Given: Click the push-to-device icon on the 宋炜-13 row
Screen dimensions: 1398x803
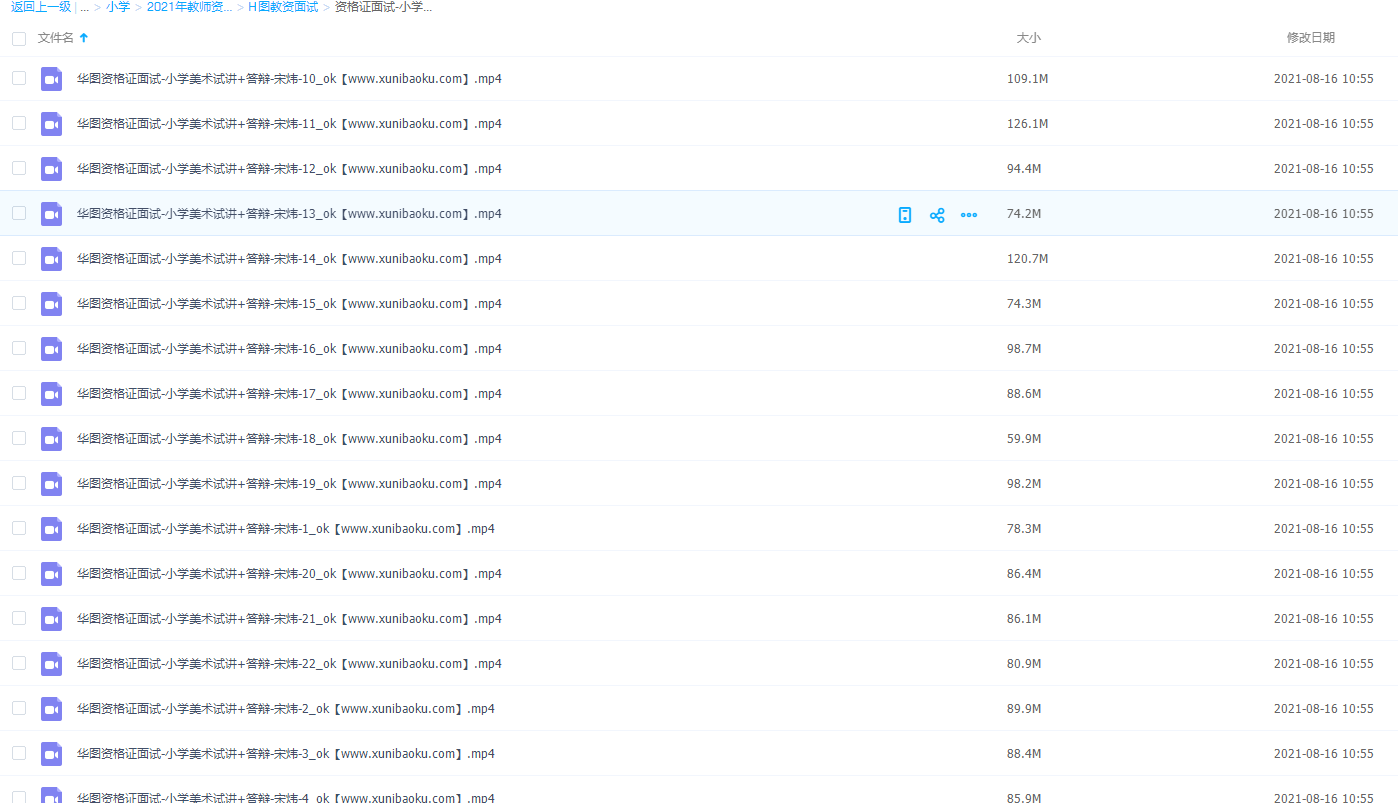Looking at the screenshot, I should (x=904, y=215).
